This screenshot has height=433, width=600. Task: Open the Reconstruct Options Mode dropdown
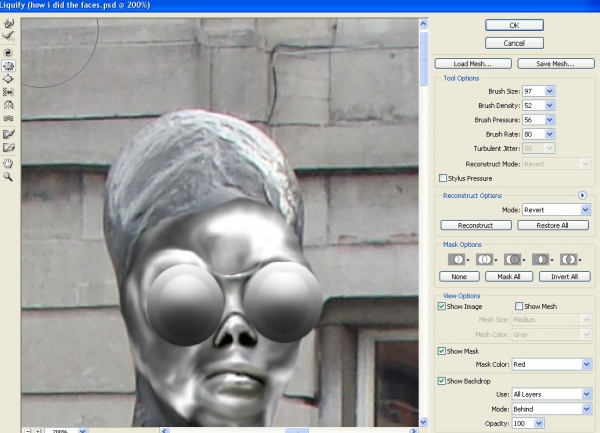(x=556, y=210)
